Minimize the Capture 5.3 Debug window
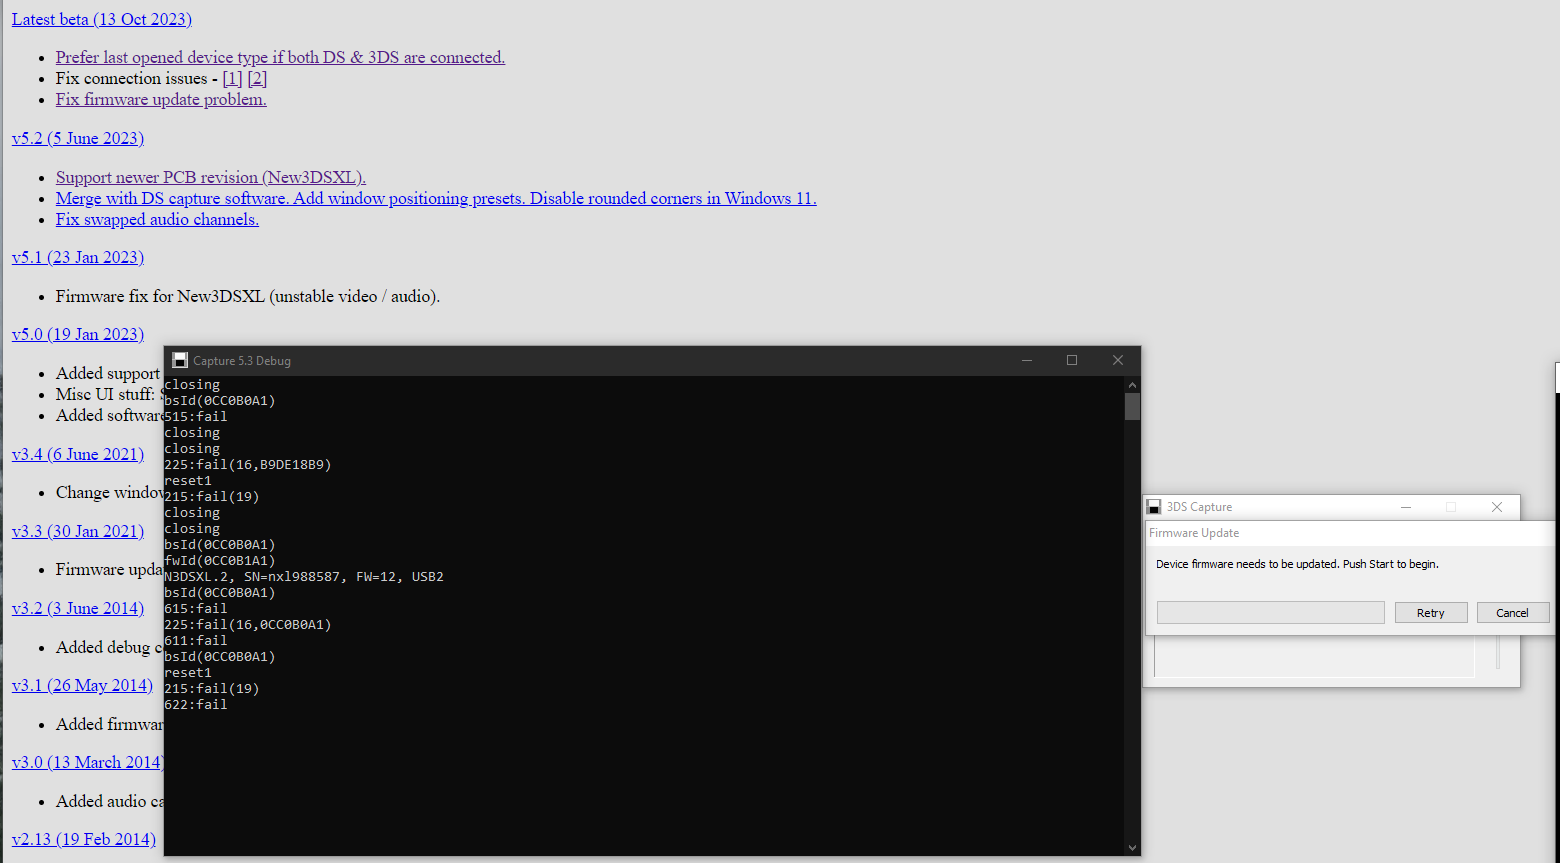The height and width of the screenshot is (863, 1560). point(1027,360)
